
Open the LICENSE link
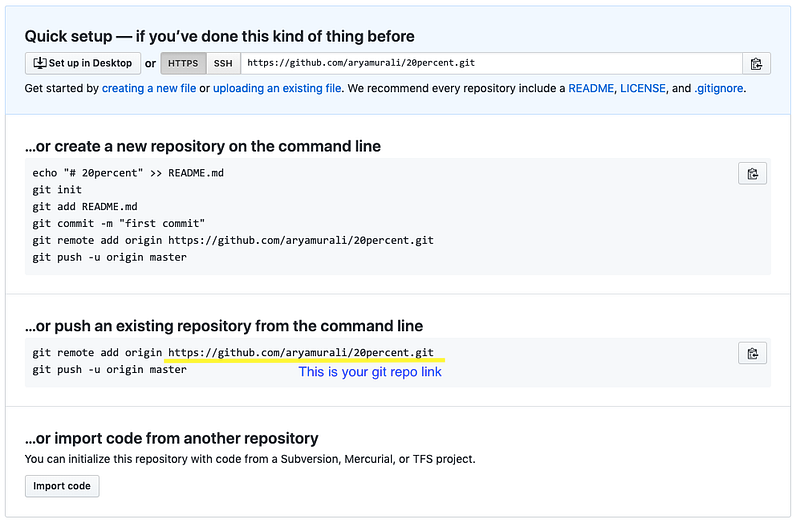pos(644,88)
